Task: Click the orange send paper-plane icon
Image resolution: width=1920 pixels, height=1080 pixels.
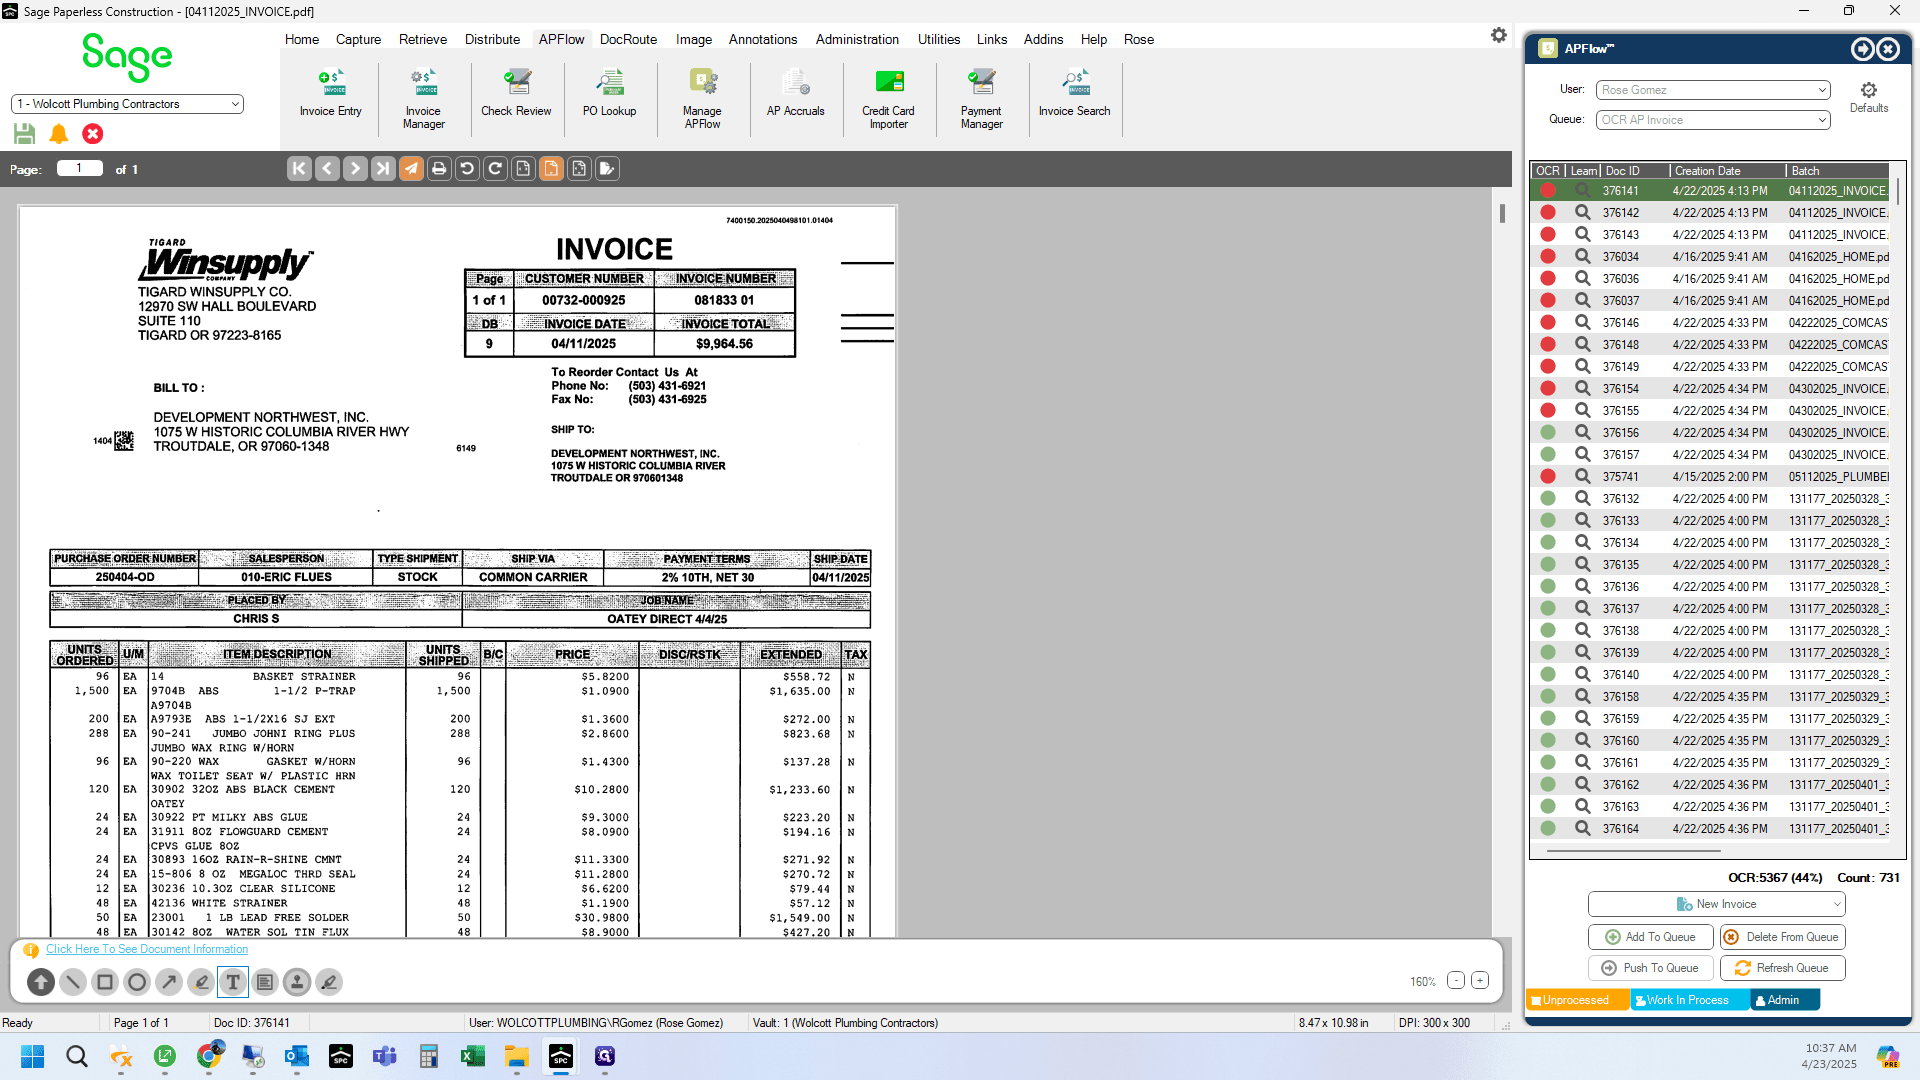Action: (x=411, y=169)
